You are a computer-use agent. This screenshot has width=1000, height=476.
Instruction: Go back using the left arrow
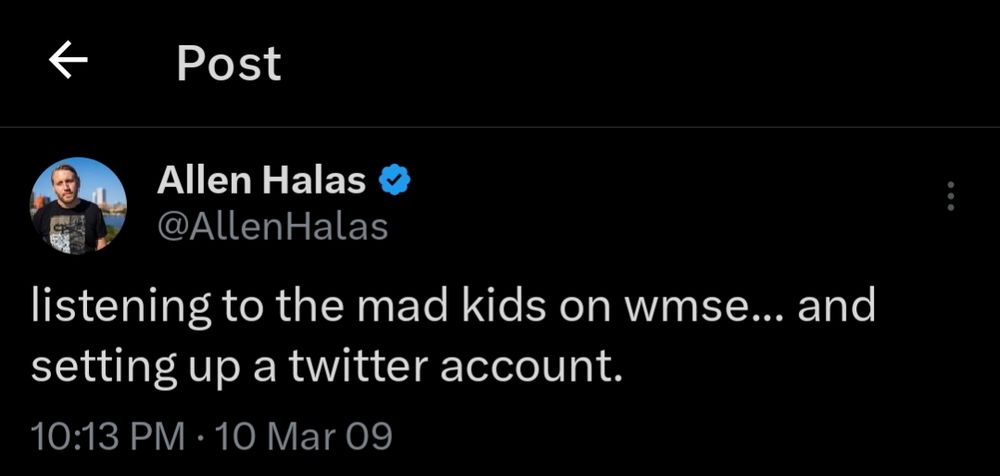(x=68, y=64)
